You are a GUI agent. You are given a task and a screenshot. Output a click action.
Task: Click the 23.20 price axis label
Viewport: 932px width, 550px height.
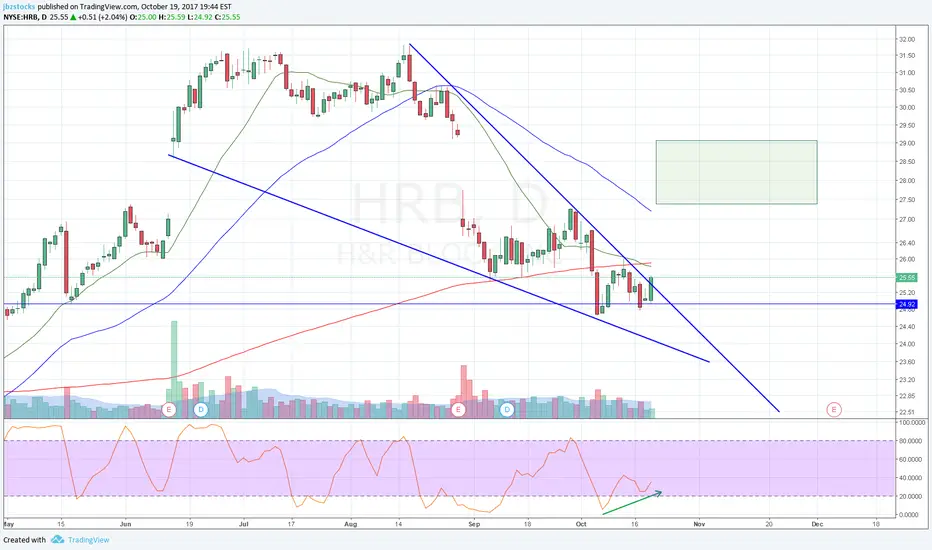pos(906,379)
